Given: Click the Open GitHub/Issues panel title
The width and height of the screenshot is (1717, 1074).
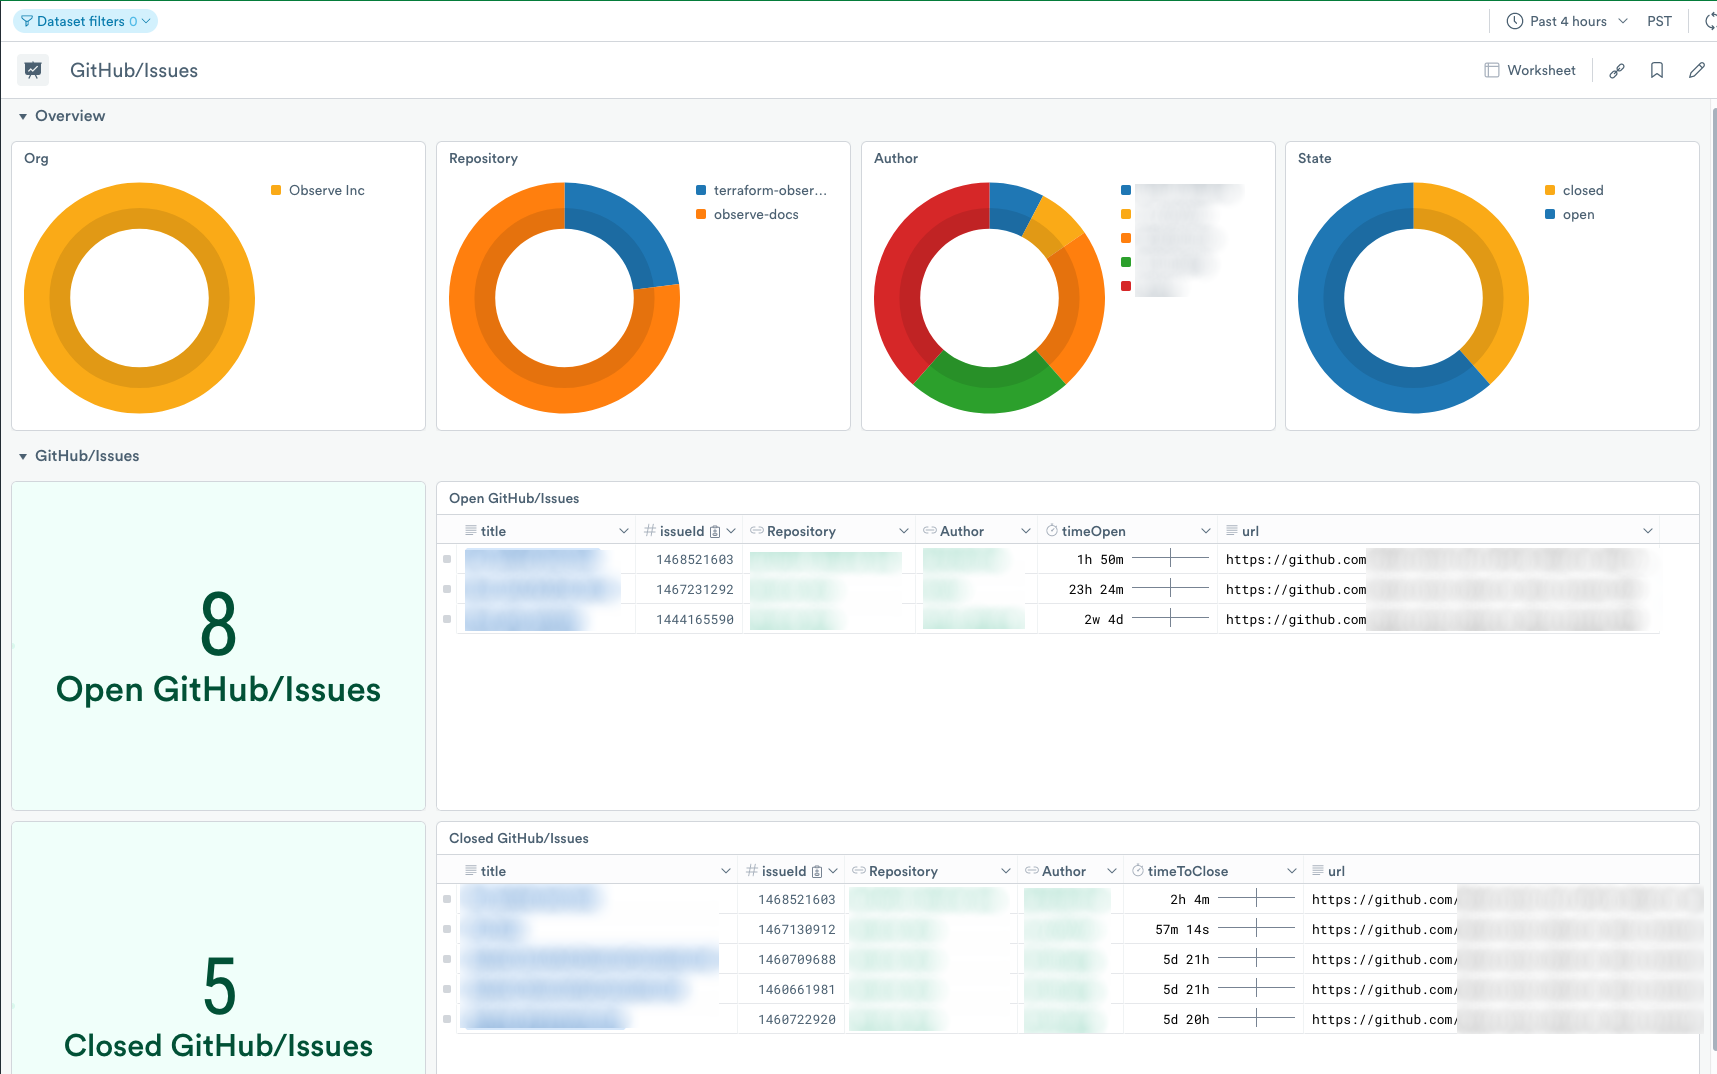Looking at the screenshot, I should (514, 498).
